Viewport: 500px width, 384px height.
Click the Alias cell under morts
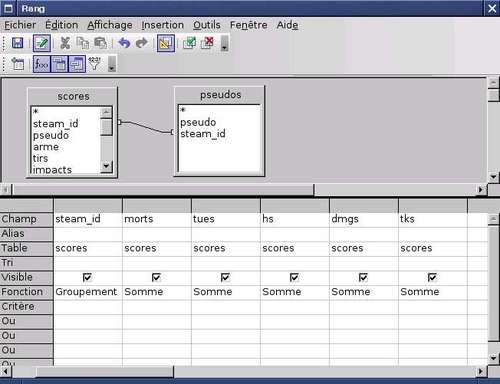click(157, 234)
